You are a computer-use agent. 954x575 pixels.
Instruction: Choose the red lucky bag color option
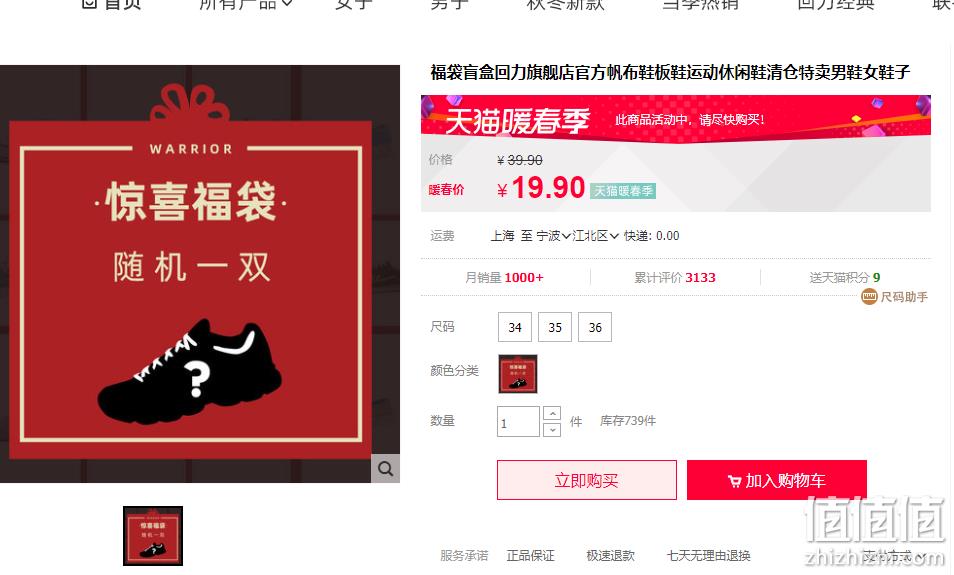pos(518,374)
